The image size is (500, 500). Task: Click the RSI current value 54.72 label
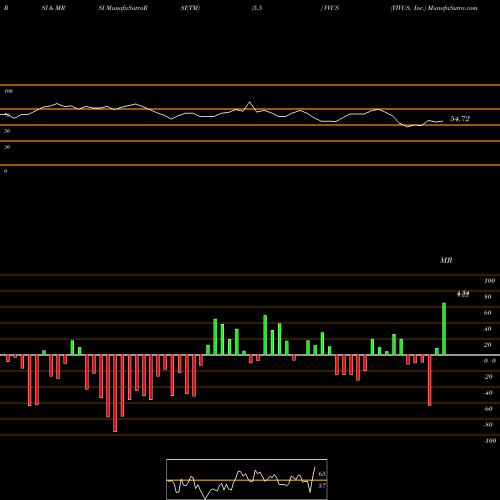[460, 119]
